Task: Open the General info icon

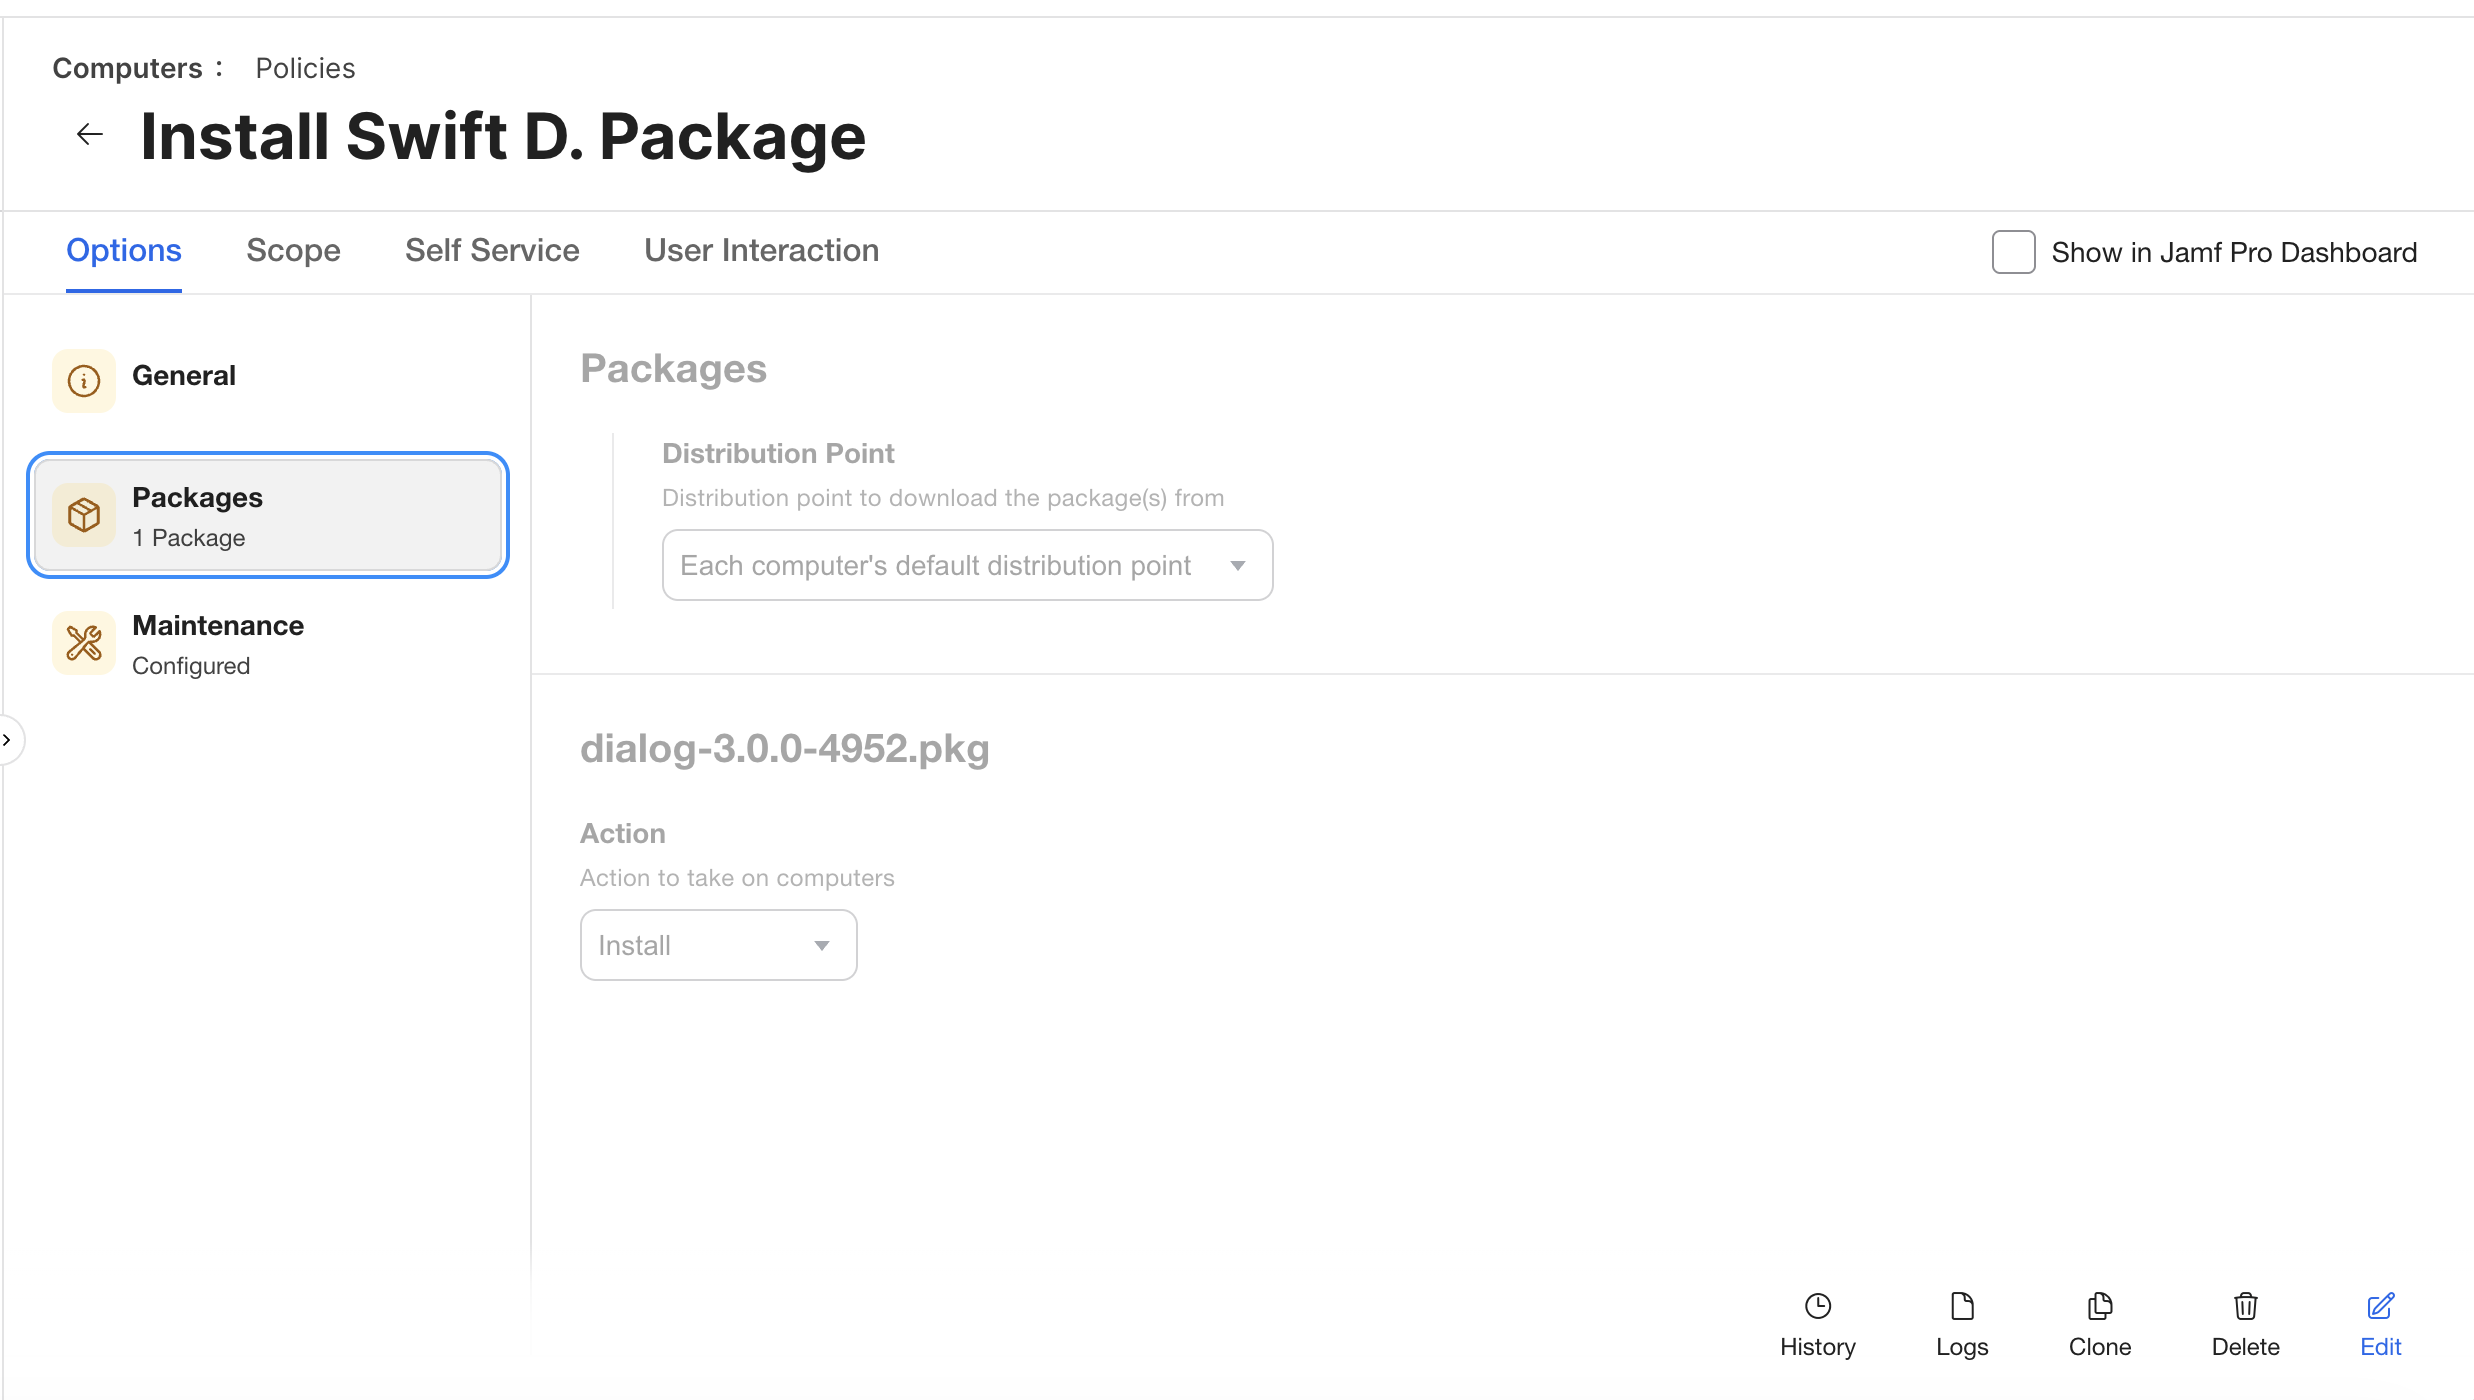Action: click(x=84, y=380)
